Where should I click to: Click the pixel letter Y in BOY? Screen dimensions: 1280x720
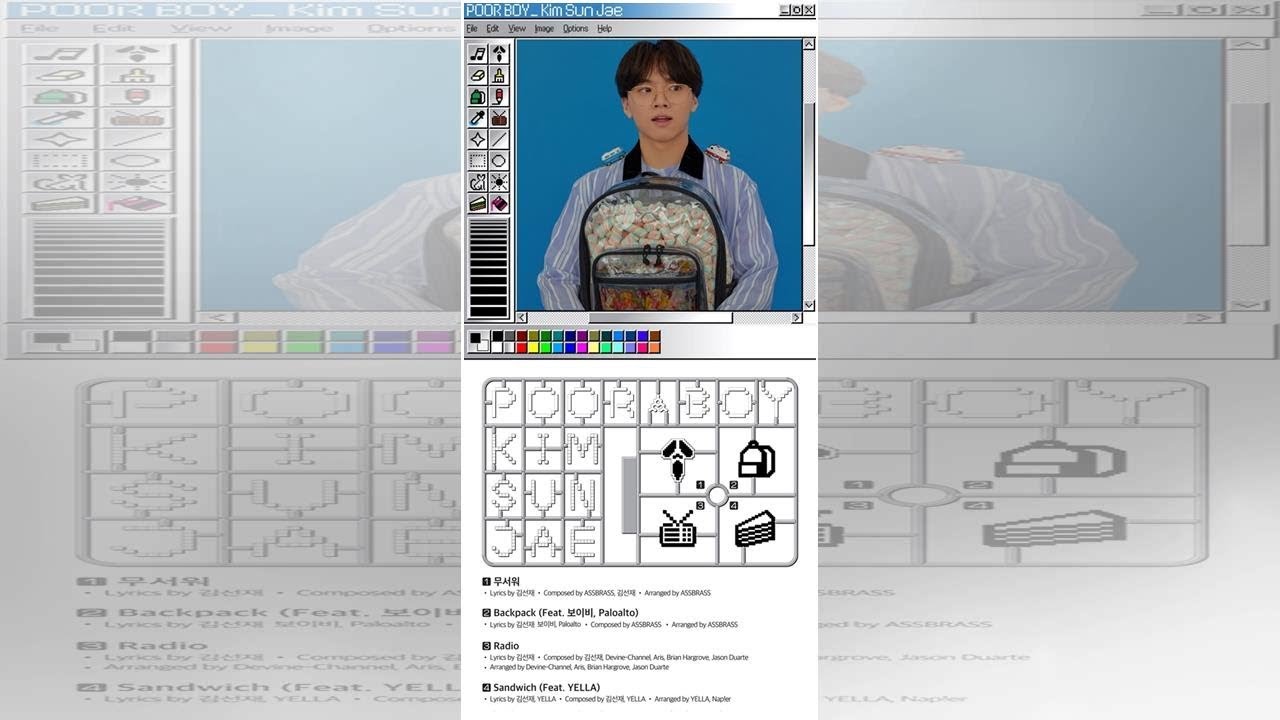(x=775, y=402)
